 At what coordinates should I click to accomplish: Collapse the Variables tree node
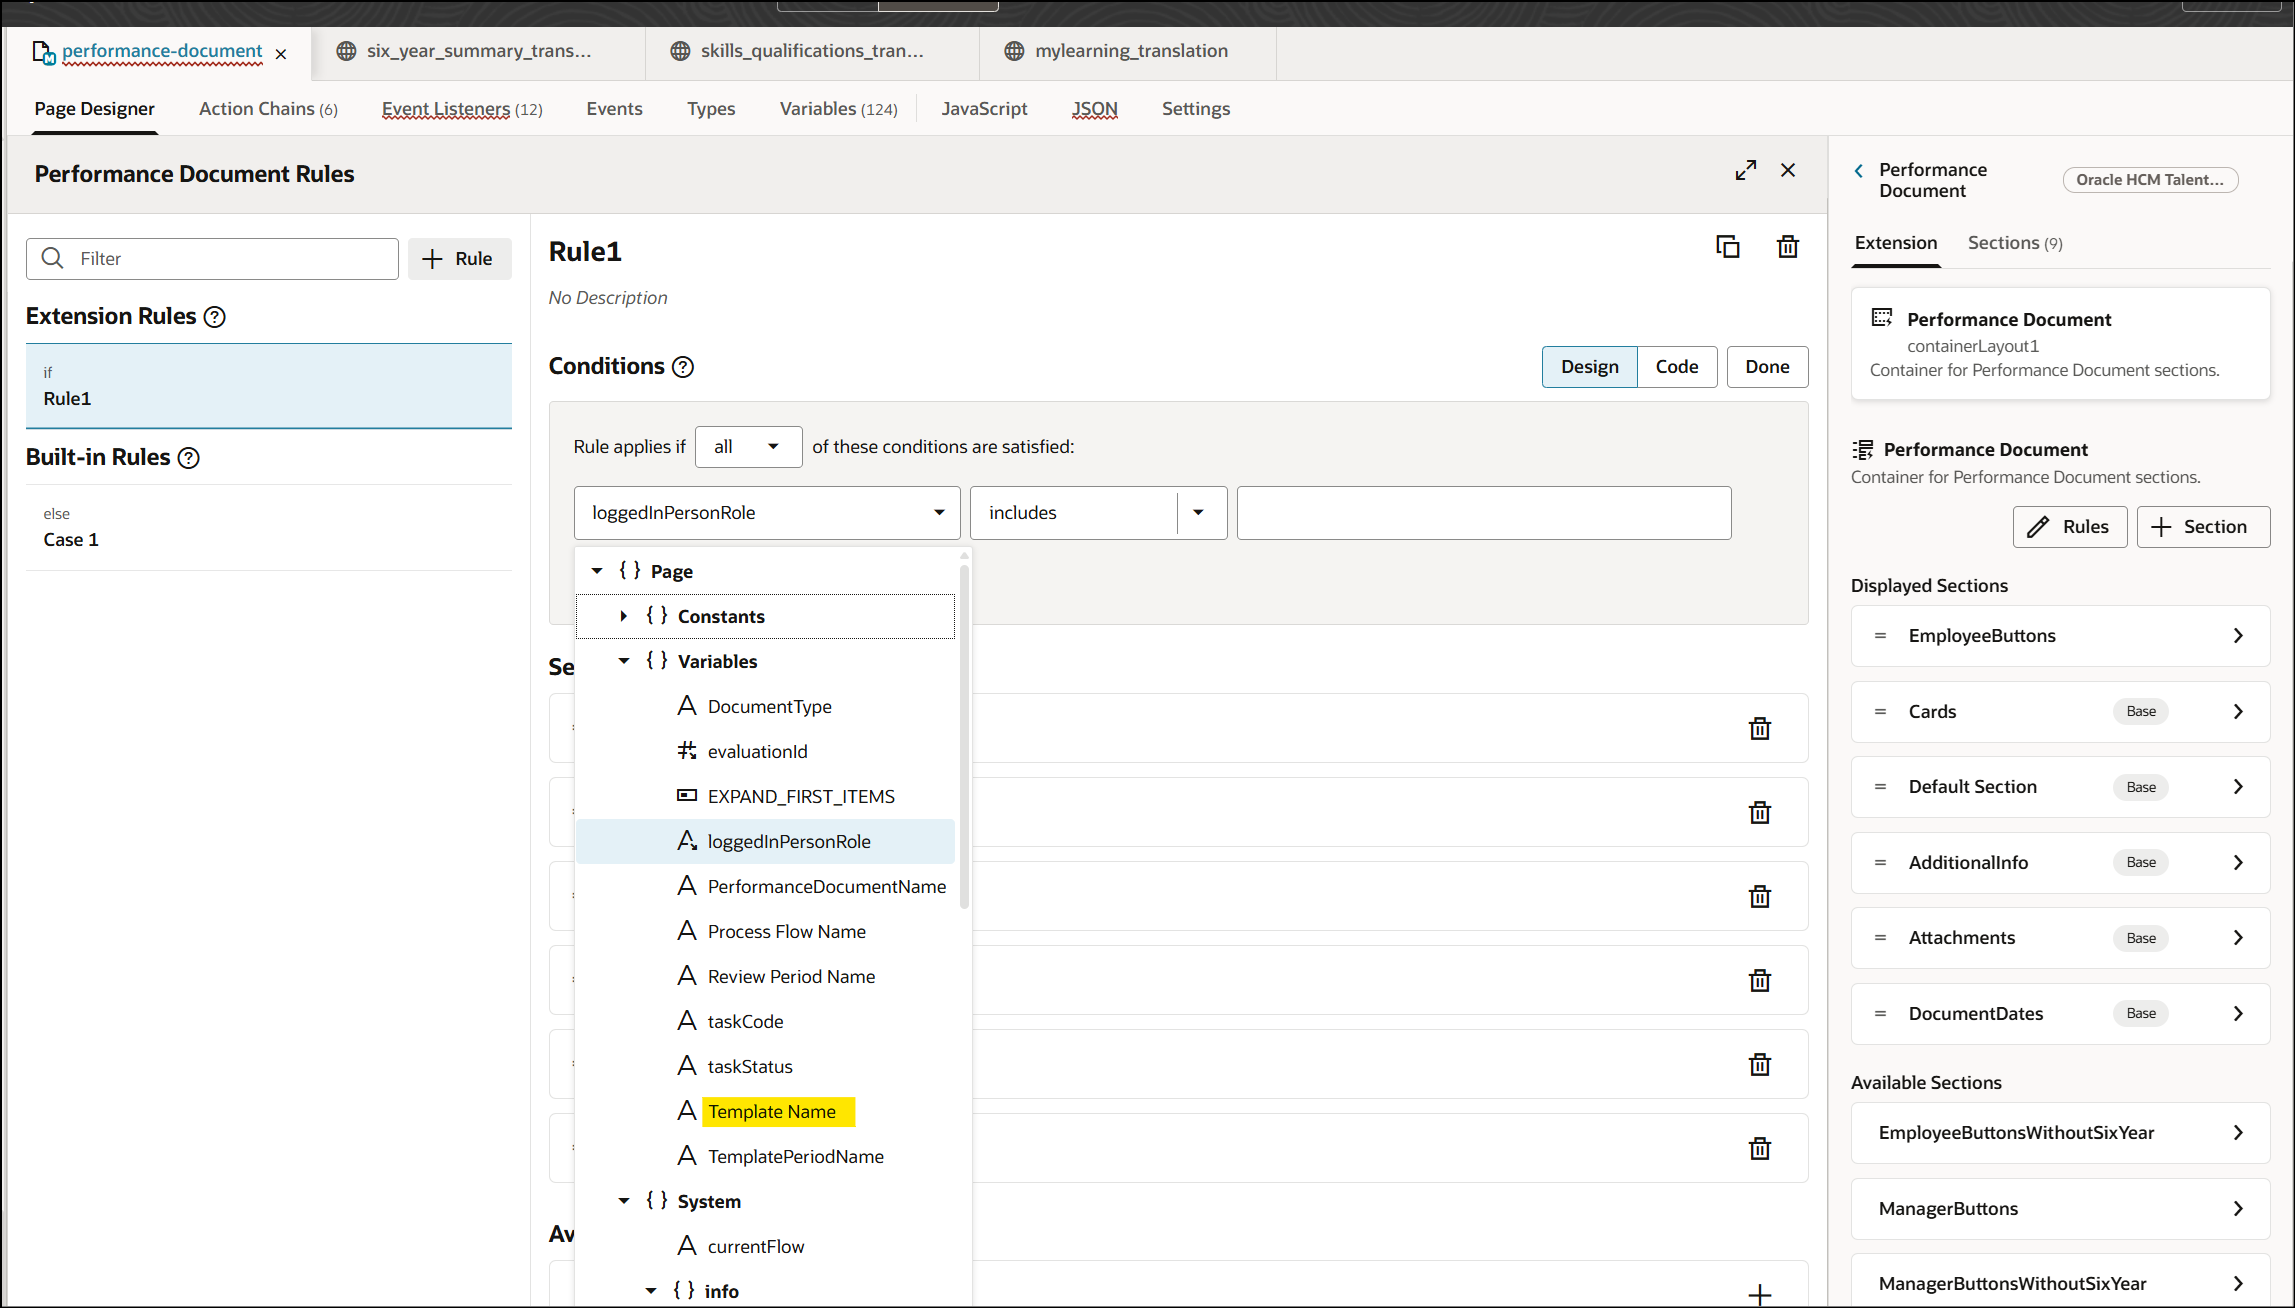[624, 661]
